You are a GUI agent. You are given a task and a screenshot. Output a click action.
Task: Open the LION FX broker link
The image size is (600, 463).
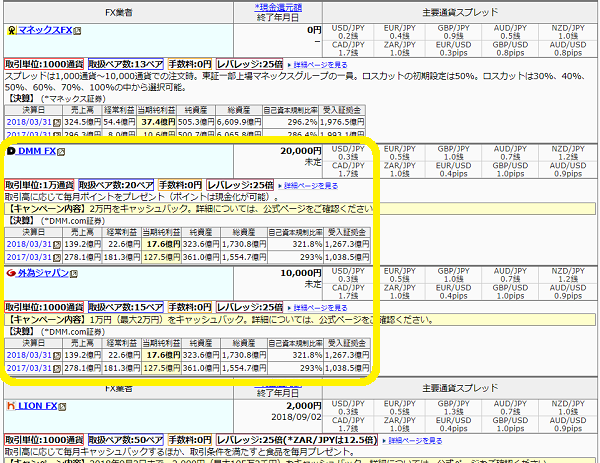pyautogui.click(x=37, y=406)
